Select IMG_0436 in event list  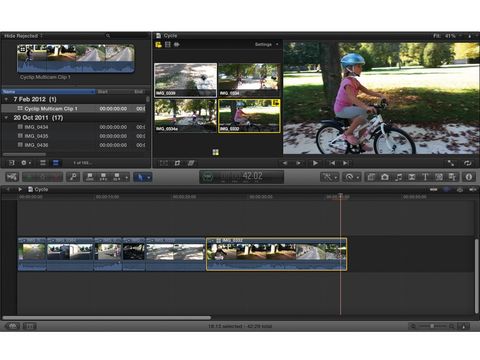73,145
